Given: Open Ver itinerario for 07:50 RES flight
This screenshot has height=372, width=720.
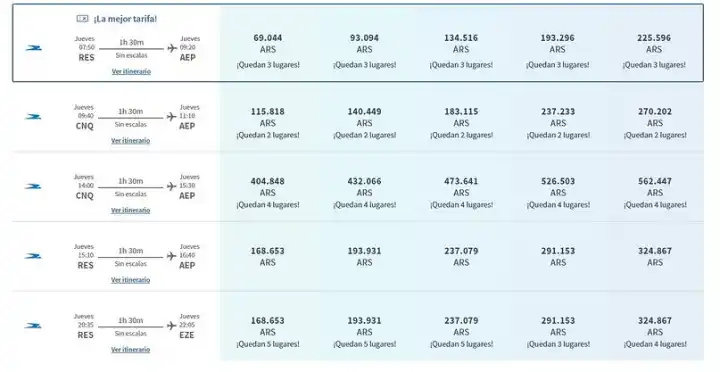Looking at the screenshot, I should [x=131, y=72].
